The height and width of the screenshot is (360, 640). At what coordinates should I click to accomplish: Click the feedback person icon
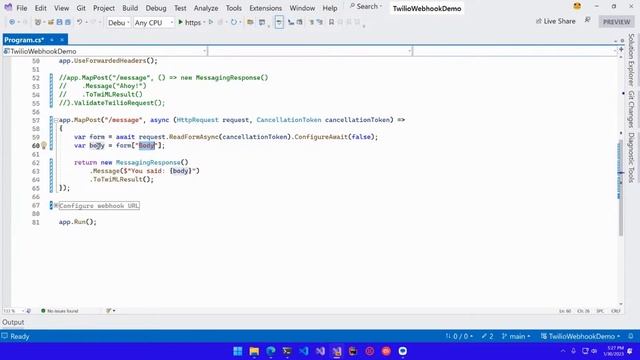click(x=588, y=20)
